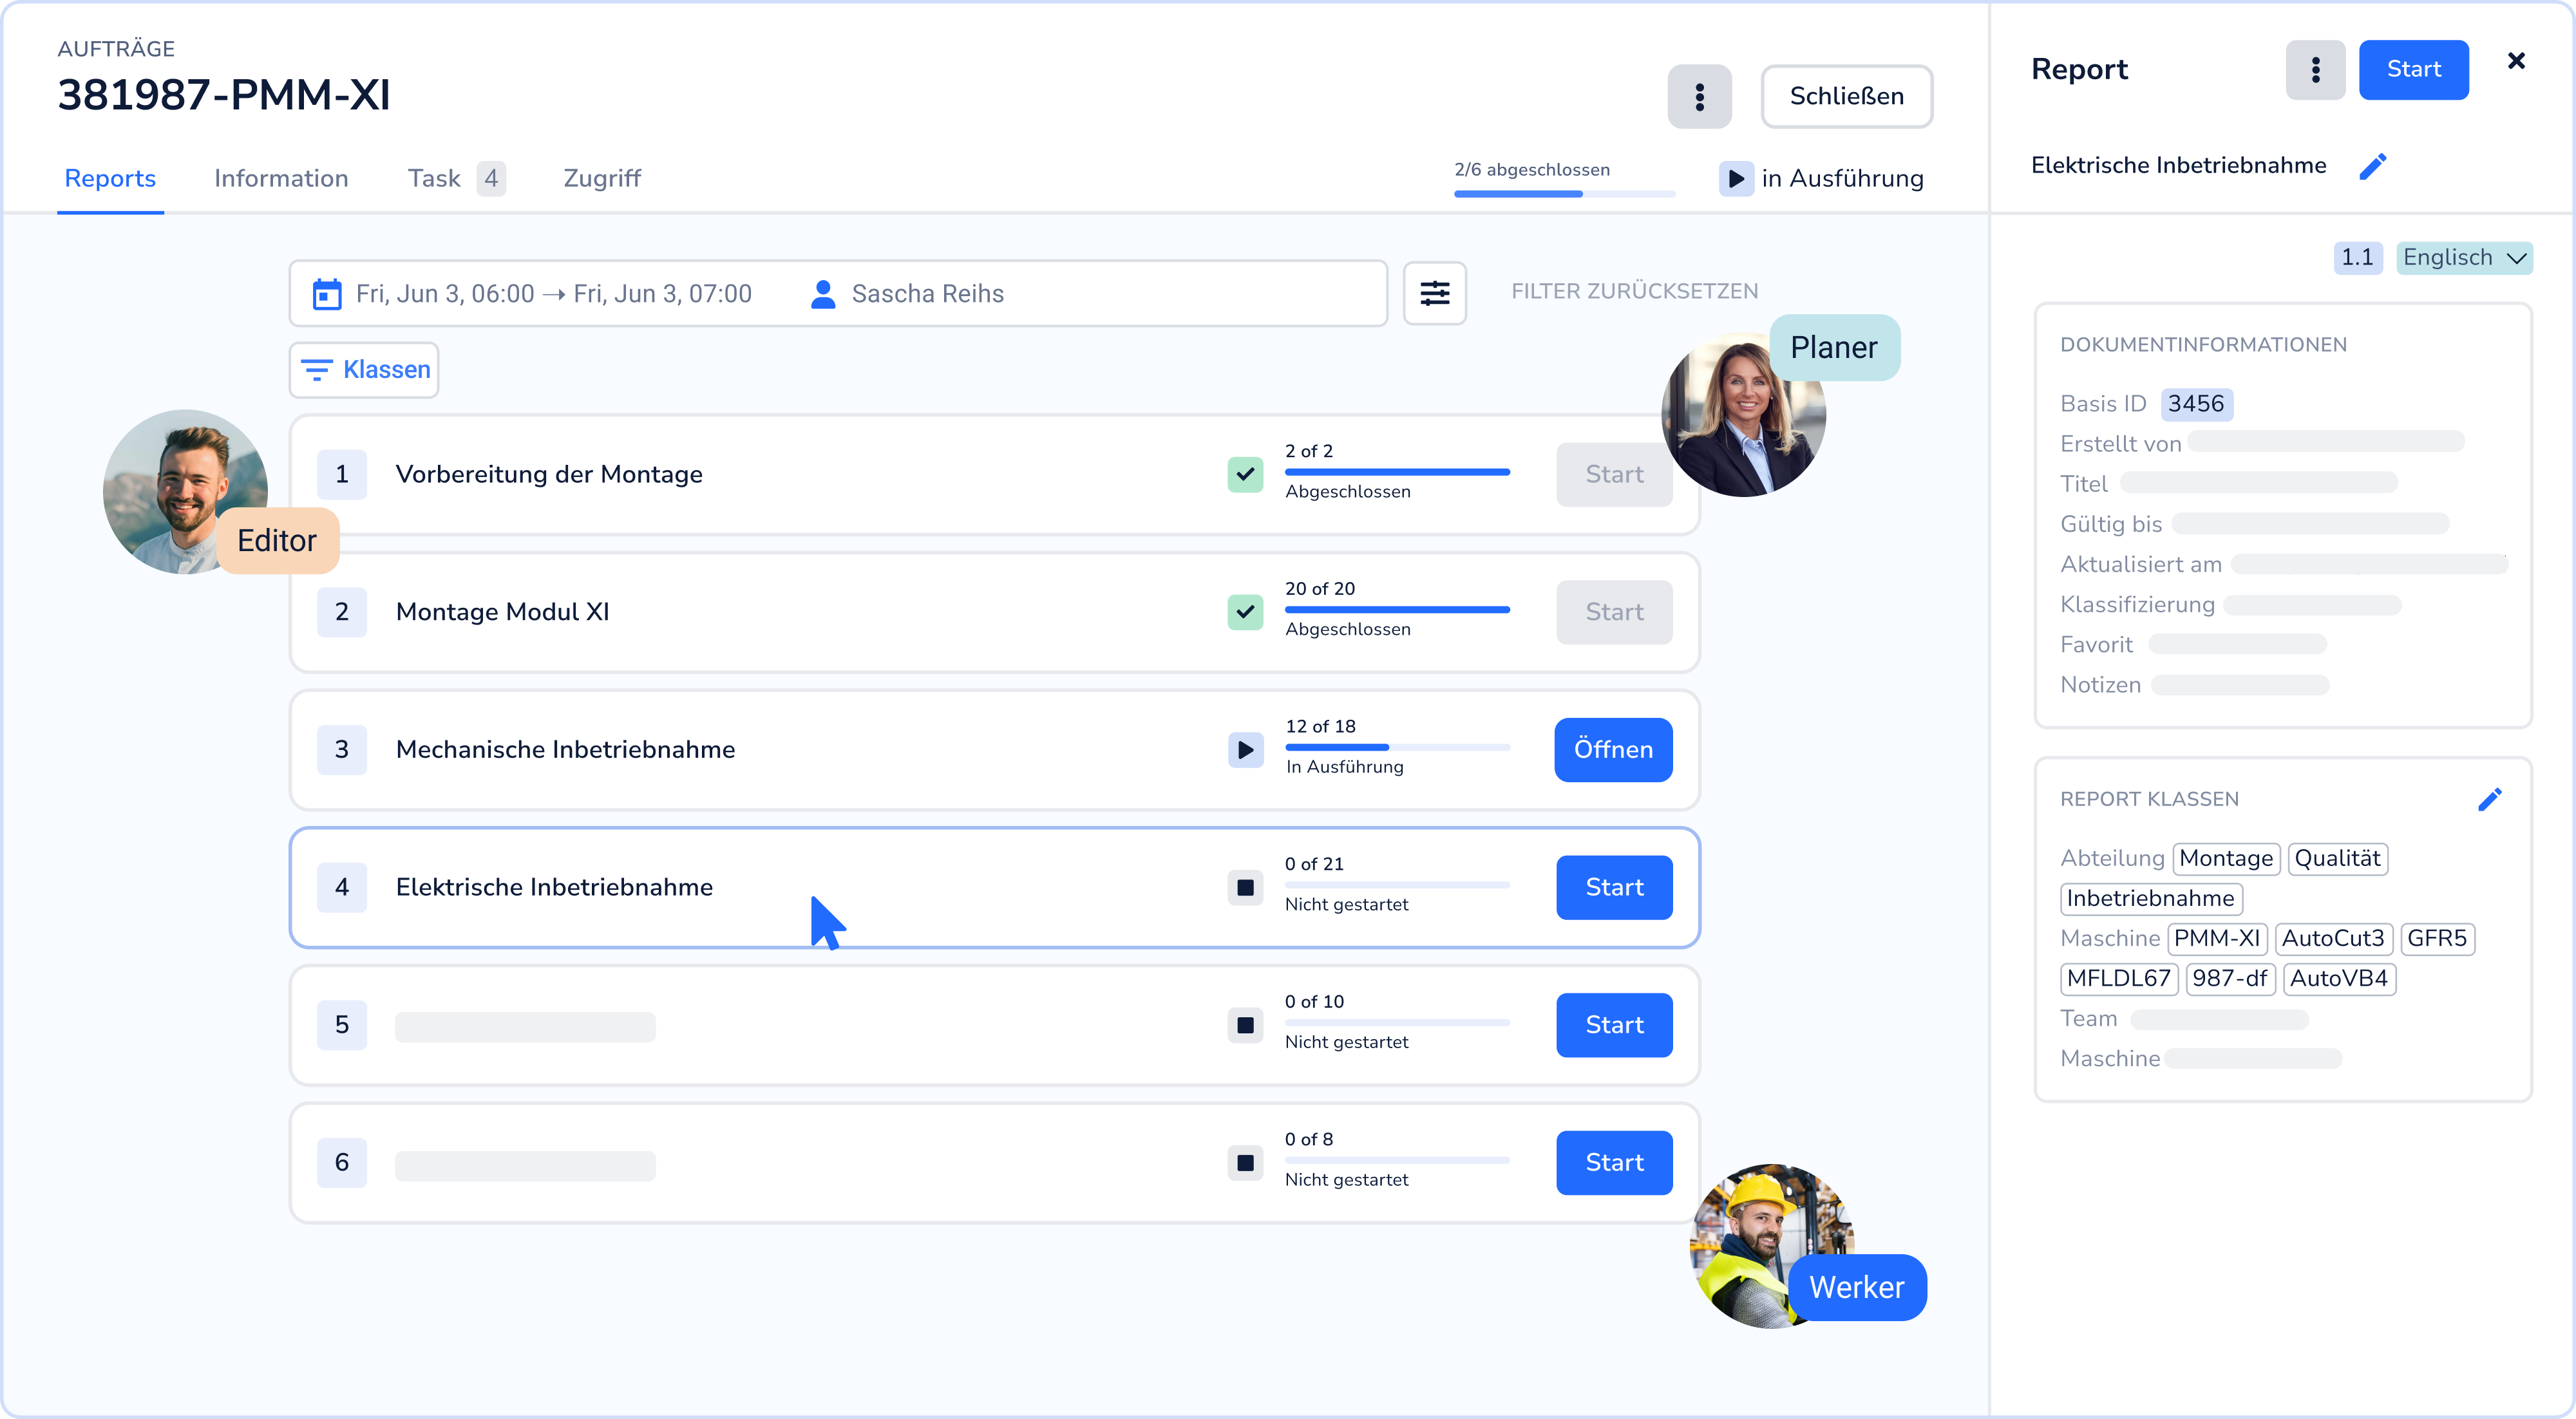Edit the Elektrische Inbetriebnahme title via pencil icon
The height and width of the screenshot is (1419, 2576).
[x=2372, y=166]
